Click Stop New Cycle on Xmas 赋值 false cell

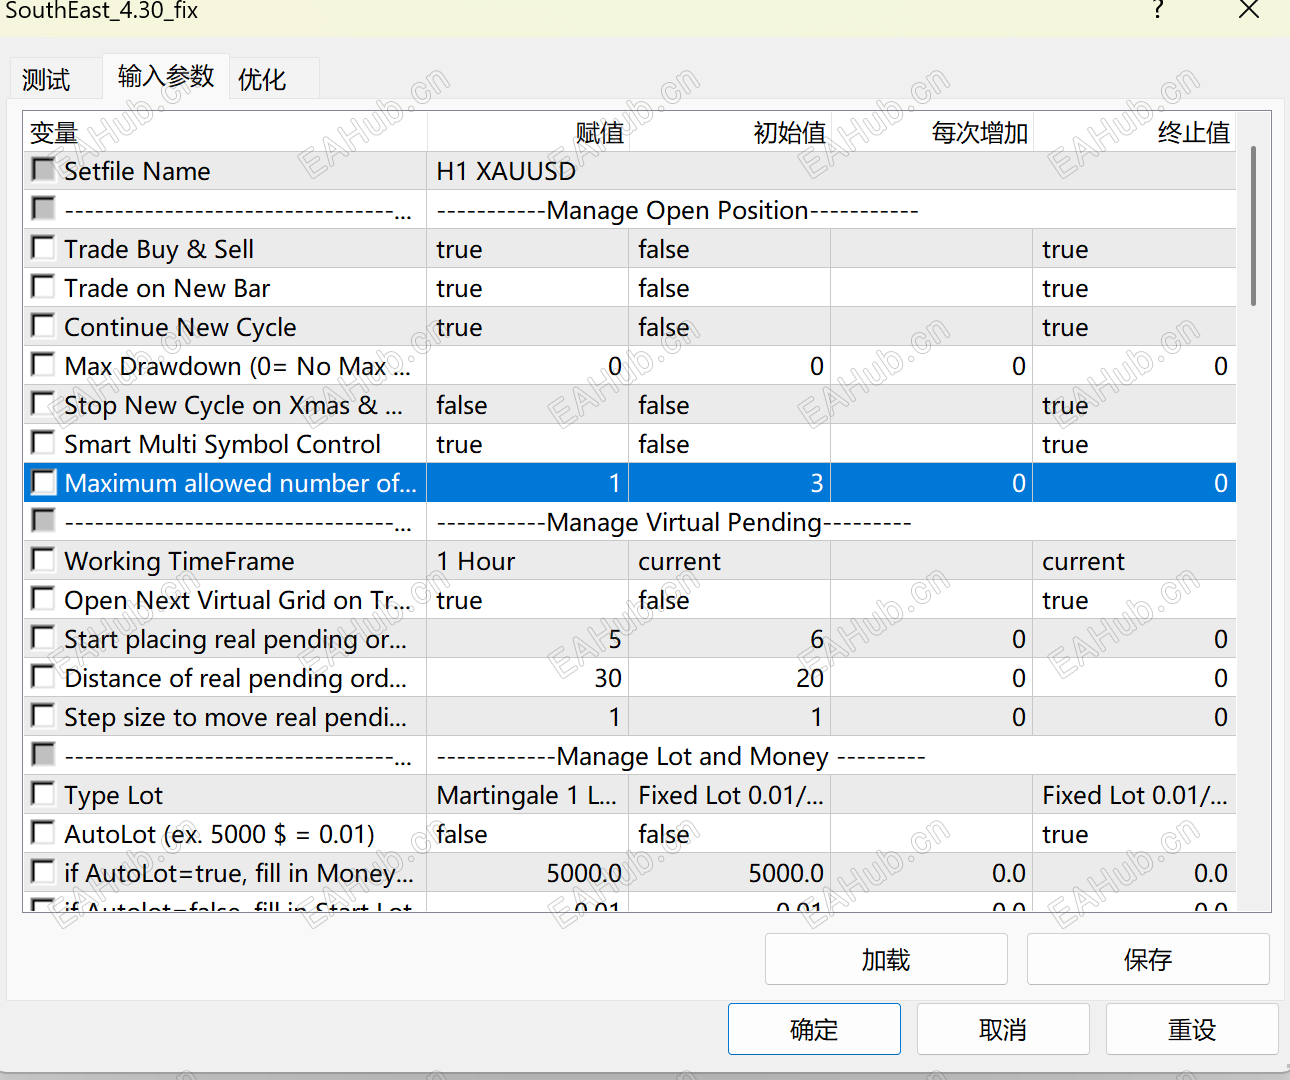[528, 405]
